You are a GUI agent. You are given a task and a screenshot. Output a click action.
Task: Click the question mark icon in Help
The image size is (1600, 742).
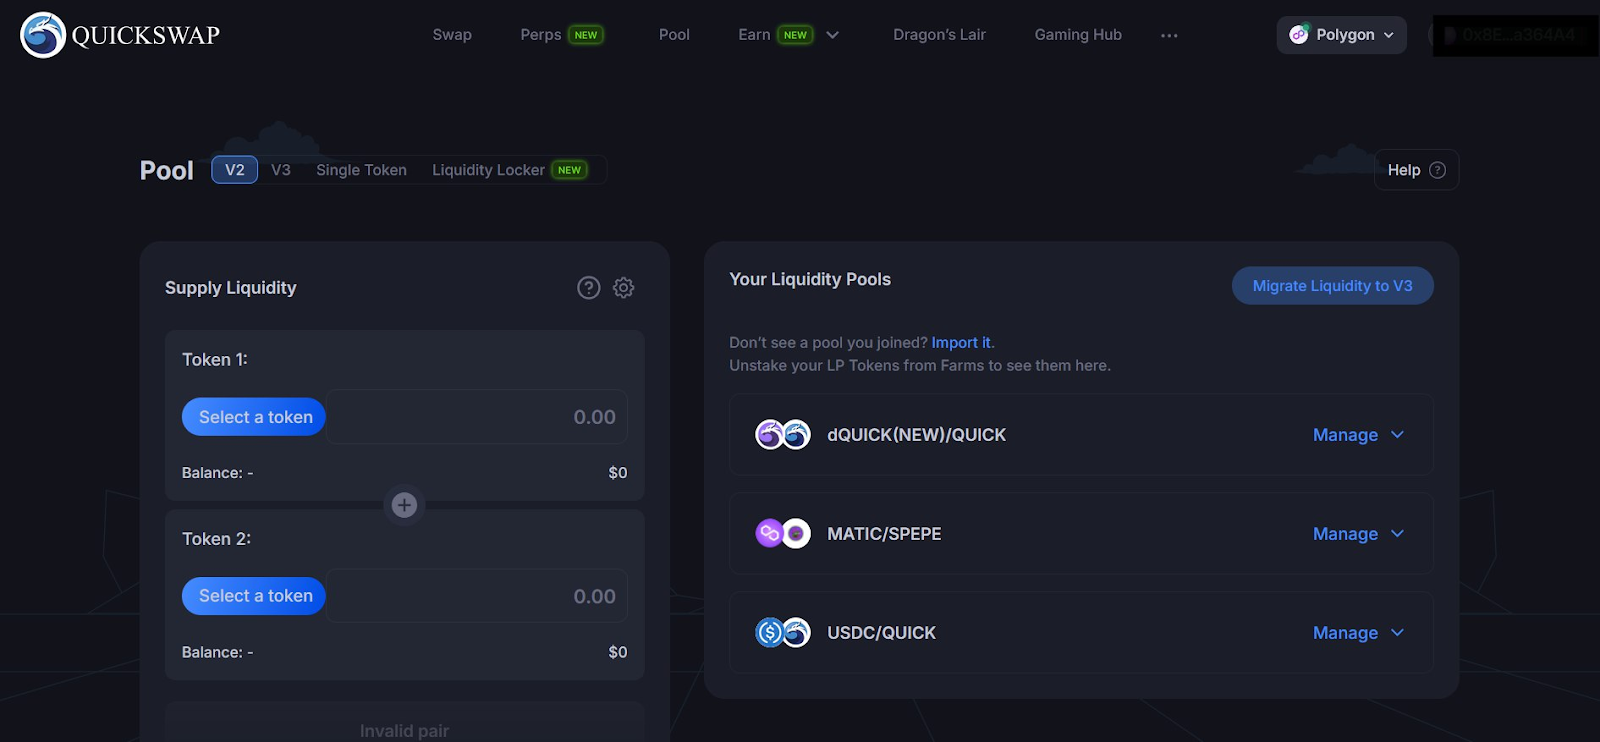coord(1438,170)
